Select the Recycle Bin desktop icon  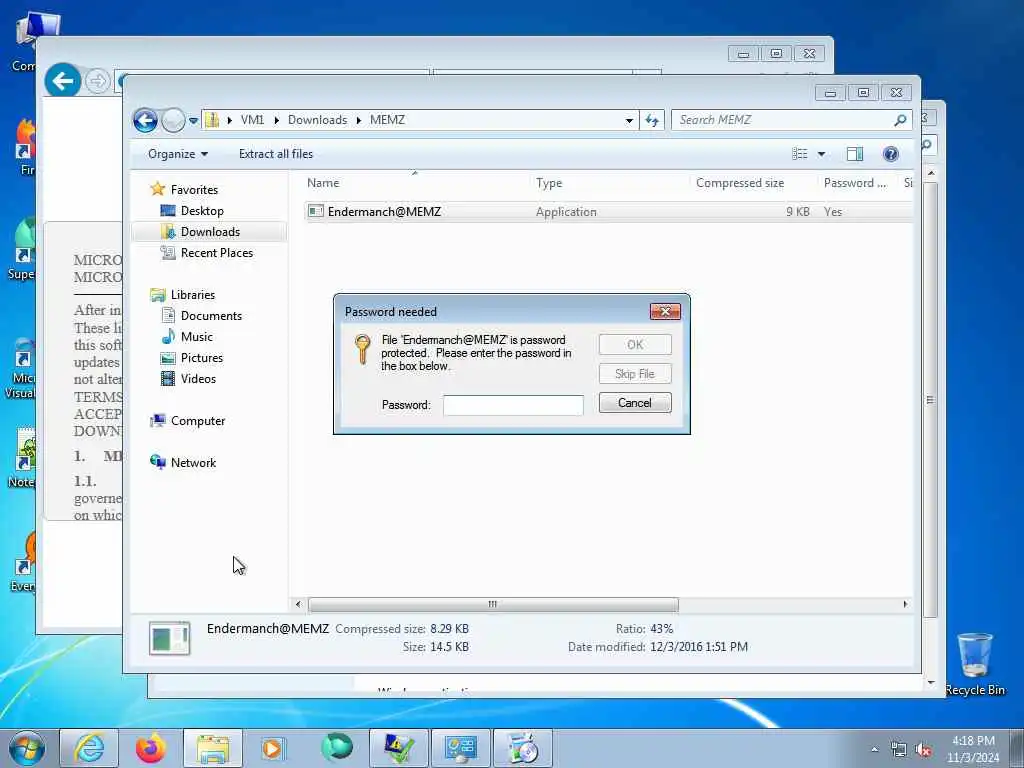coord(975,664)
